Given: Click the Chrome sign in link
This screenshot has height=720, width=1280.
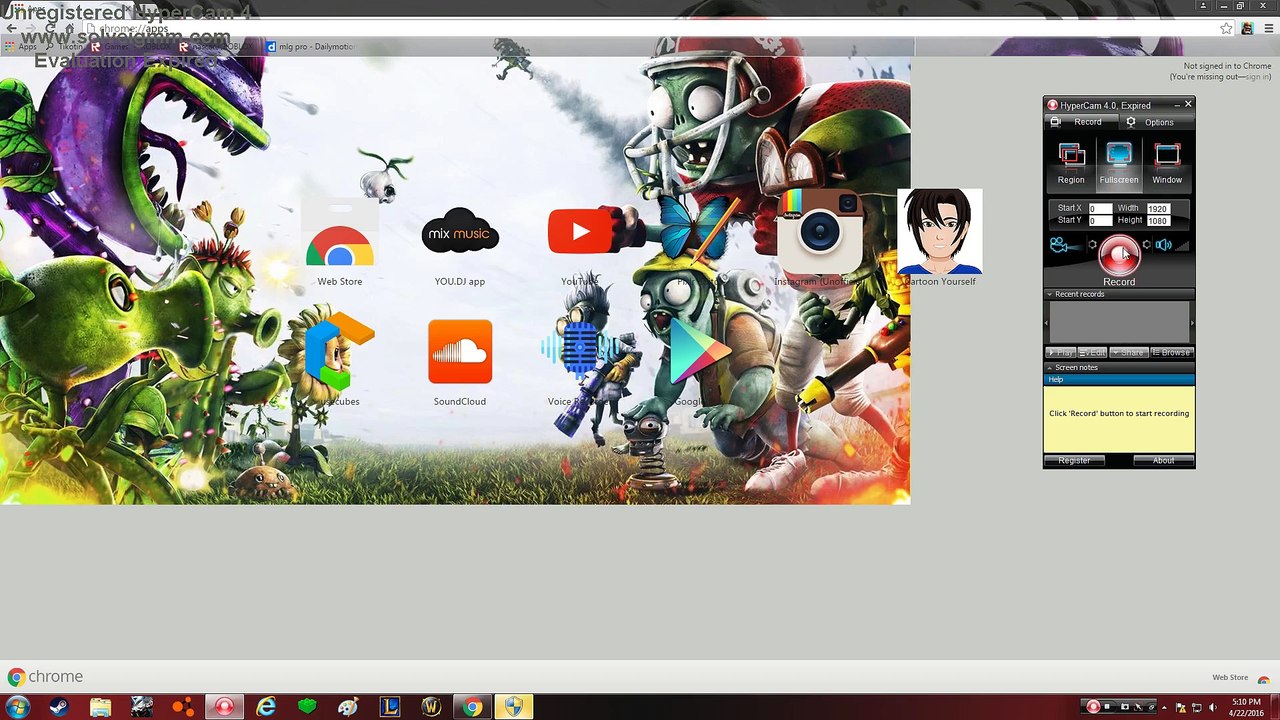Looking at the screenshot, I should pyautogui.click(x=1257, y=77).
